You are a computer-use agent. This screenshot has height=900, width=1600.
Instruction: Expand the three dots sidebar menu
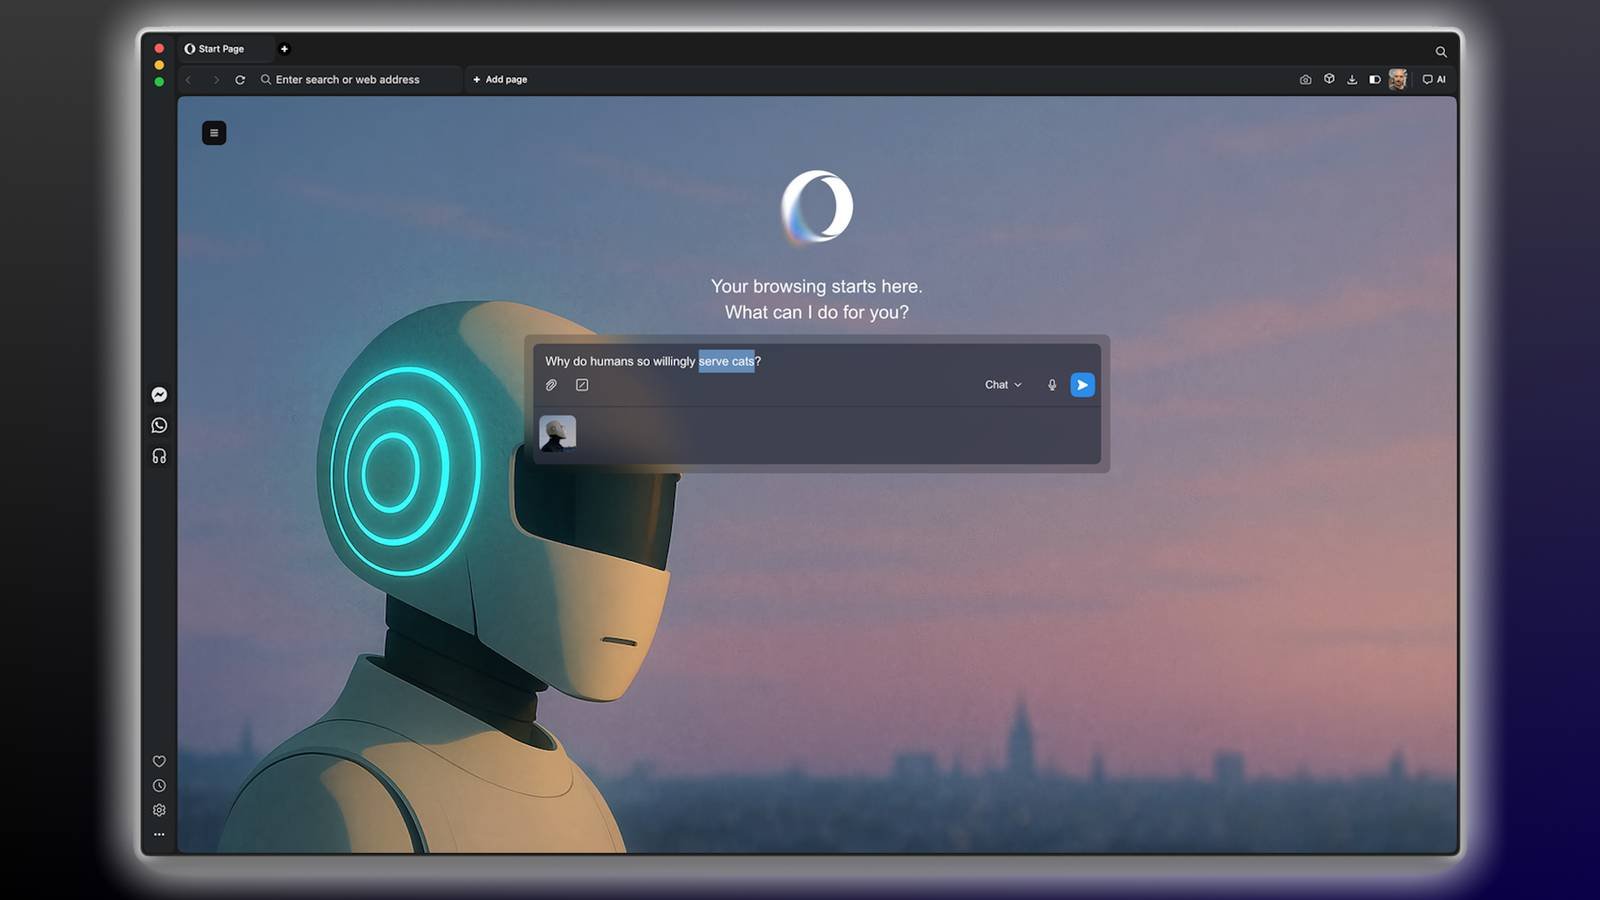(159, 834)
